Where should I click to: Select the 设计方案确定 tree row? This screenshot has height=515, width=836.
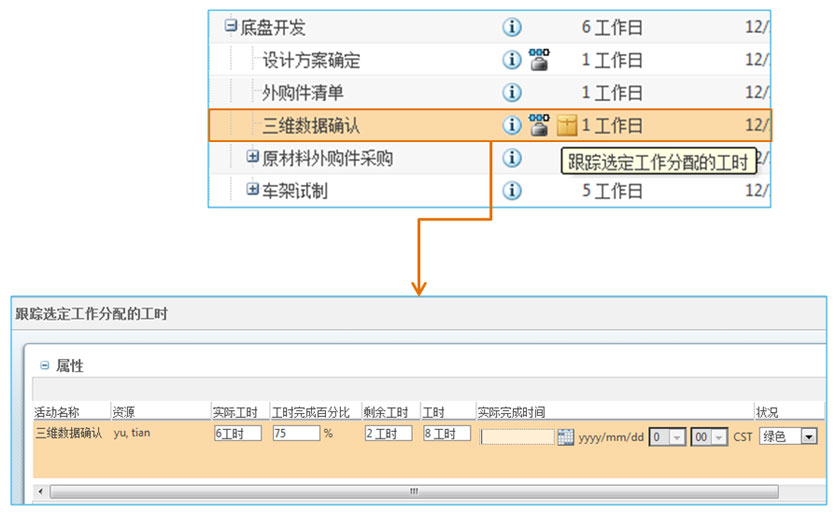pos(489,60)
